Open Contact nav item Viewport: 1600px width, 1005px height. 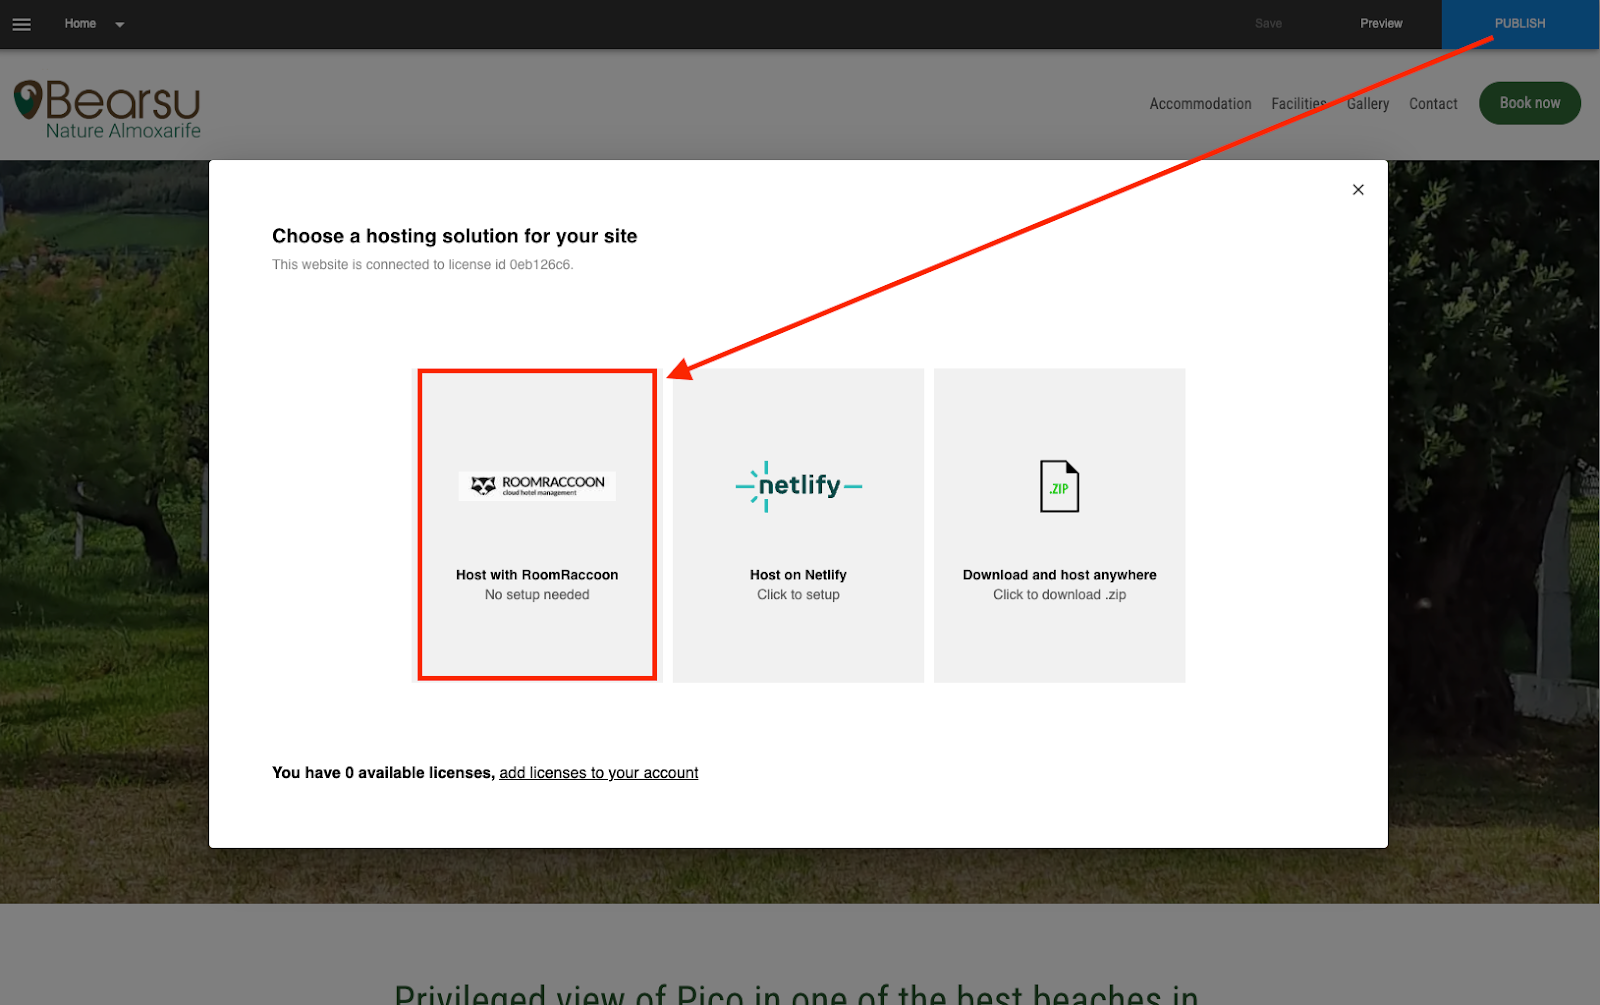(x=1433, y=104)
